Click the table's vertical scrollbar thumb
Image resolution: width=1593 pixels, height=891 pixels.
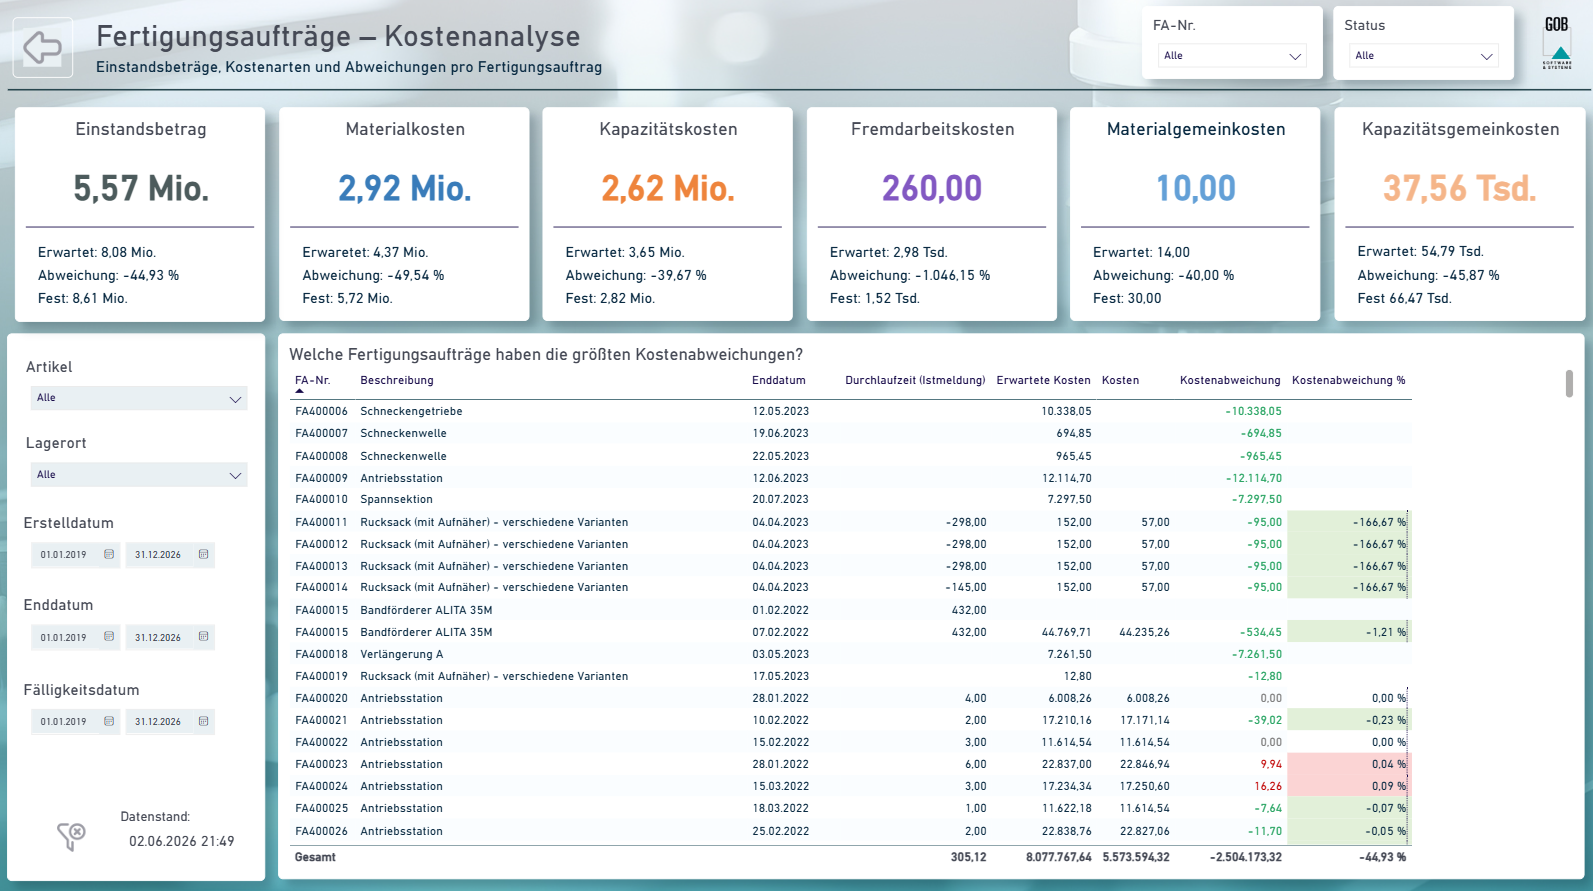(1569, 383)
